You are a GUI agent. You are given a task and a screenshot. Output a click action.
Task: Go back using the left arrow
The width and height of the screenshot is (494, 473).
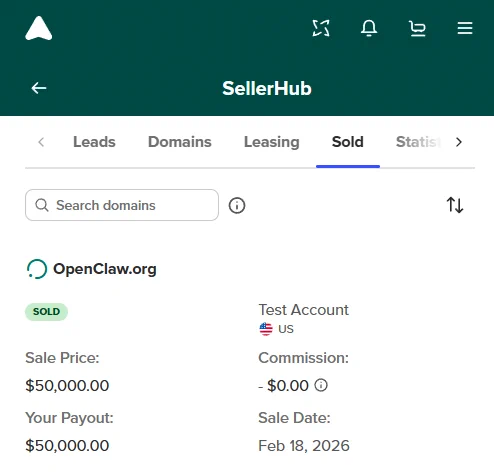(39, 88)
